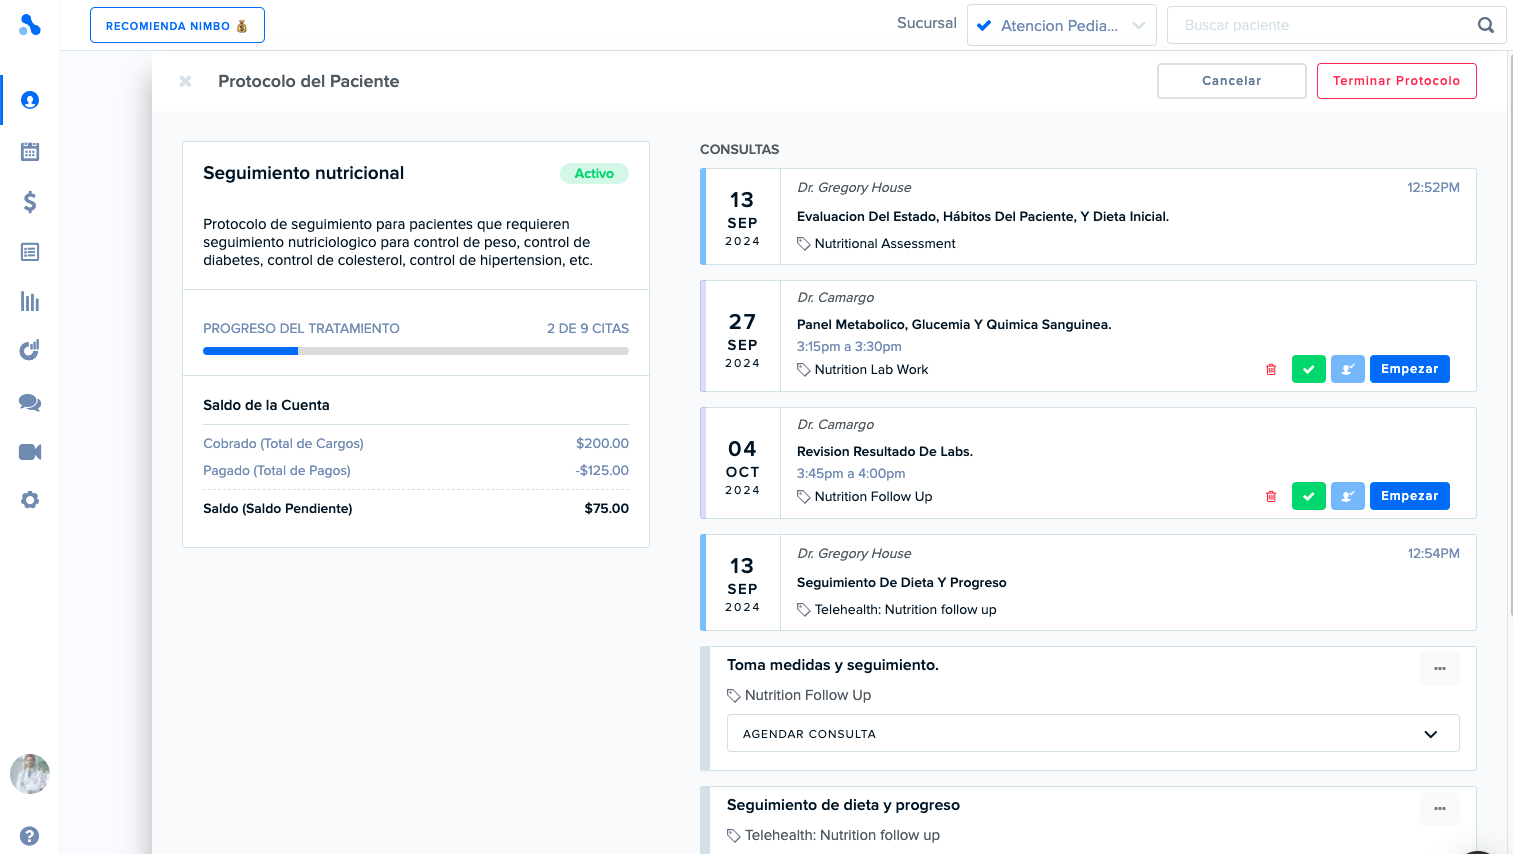
Task: Click the Telehealth: Nutrition follow up tag in 13 SEP card
Action: [x=897, y=609]
